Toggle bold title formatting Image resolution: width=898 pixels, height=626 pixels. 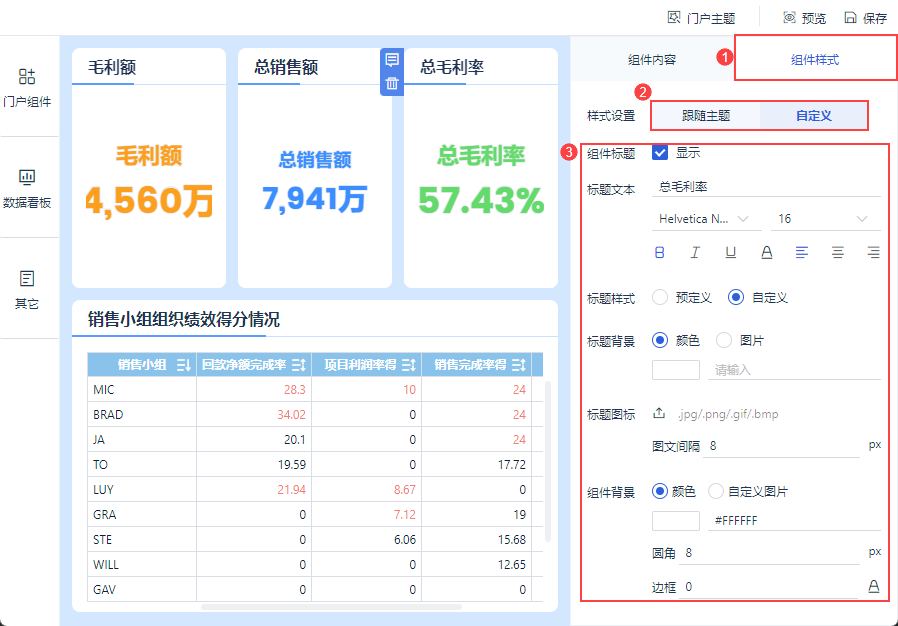659,253
